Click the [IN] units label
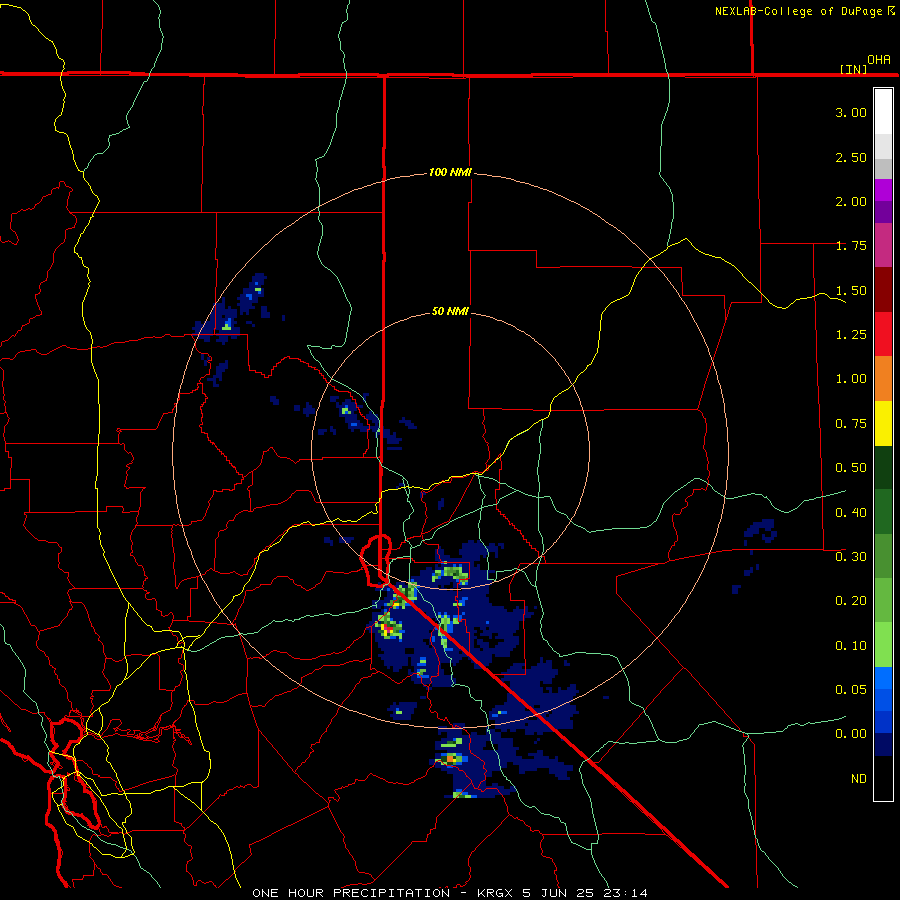 pos(853,69)
